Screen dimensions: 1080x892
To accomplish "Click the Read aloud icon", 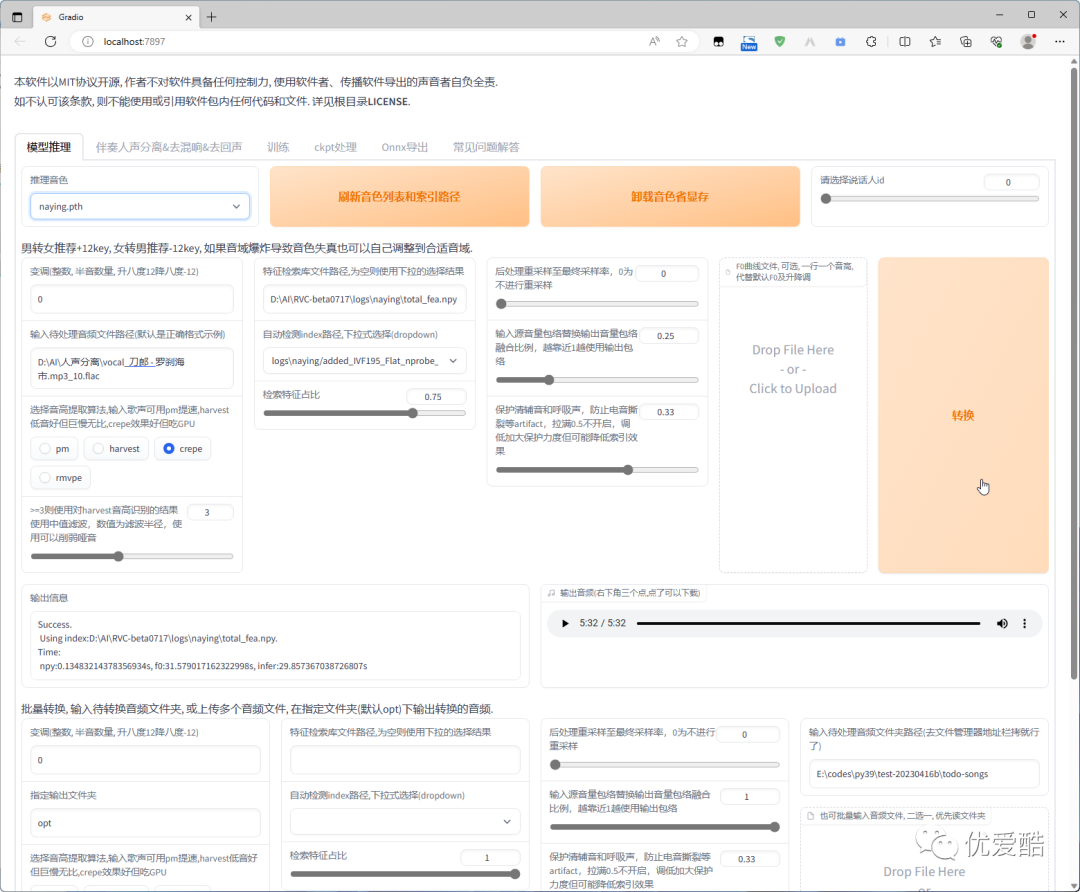I will 654,41.
